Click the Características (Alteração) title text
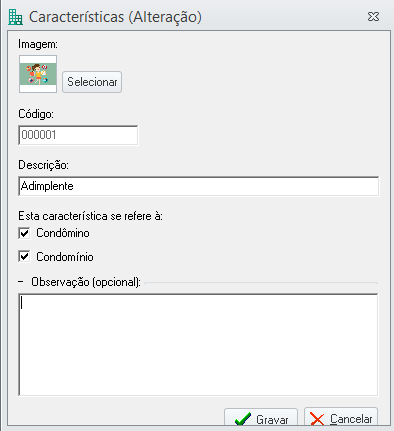The width and height of the screenshot is (394, 431). click(115, 17)
